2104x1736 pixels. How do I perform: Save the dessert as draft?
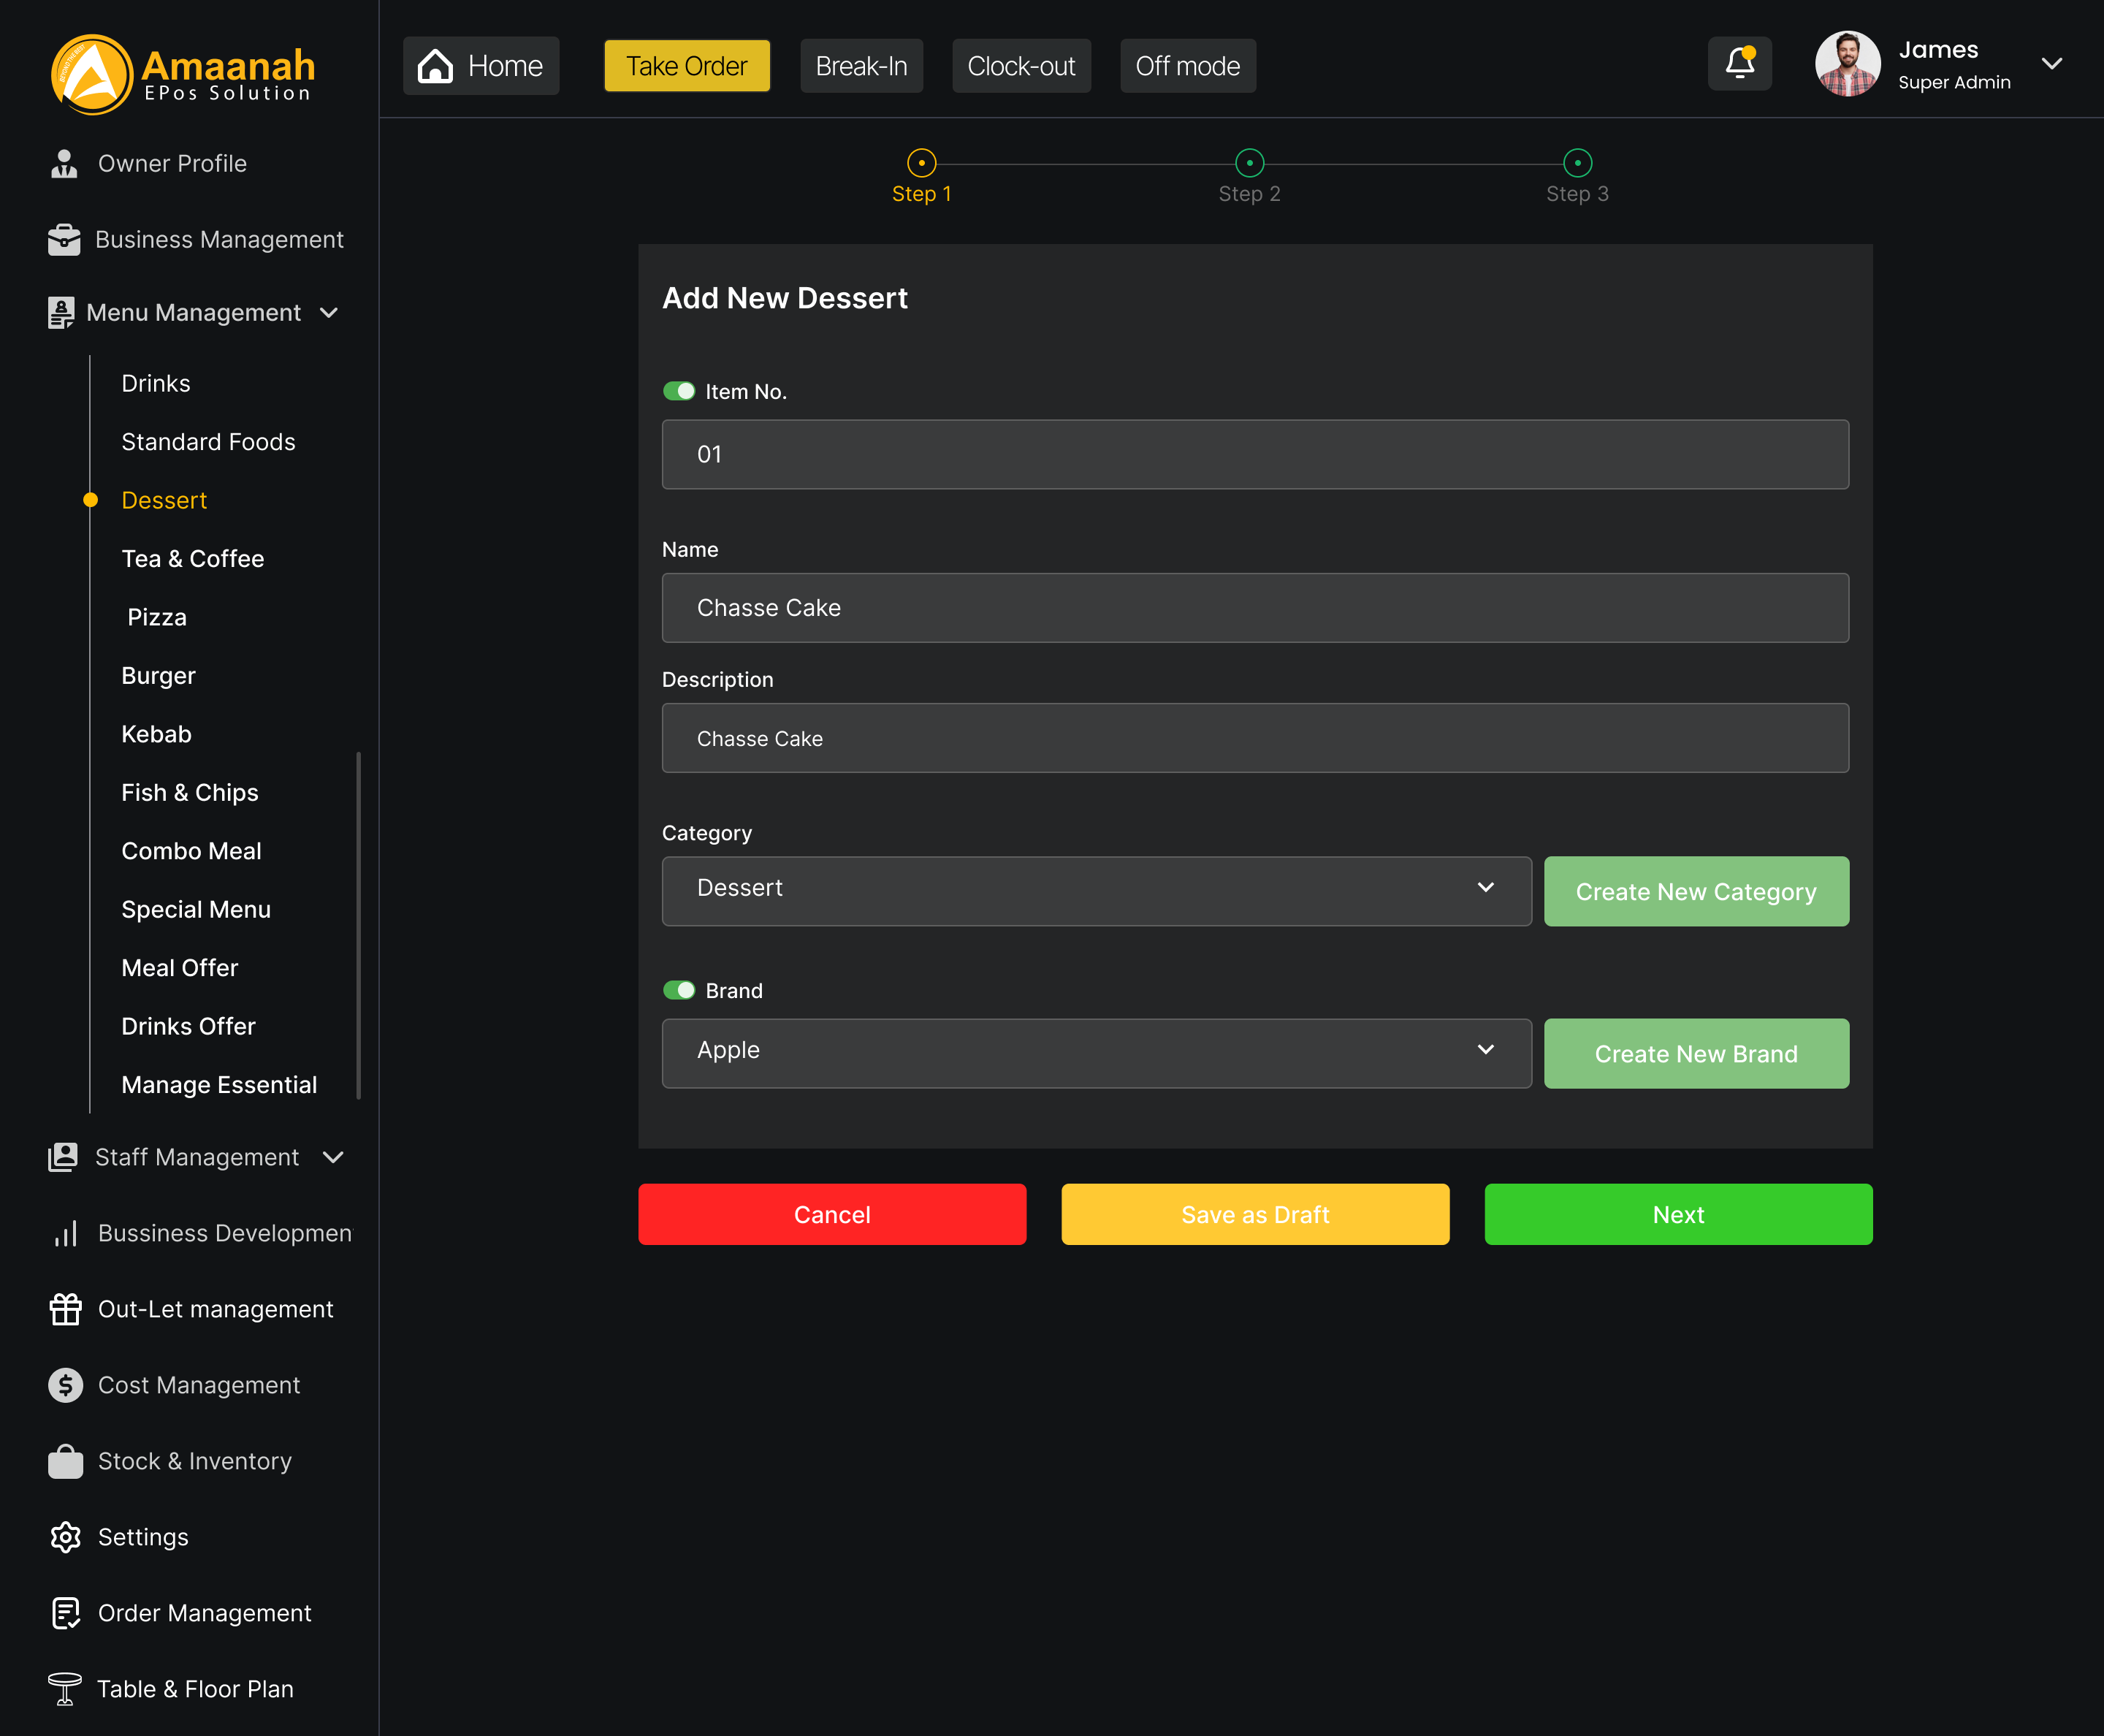(x=1254, y=1214)
